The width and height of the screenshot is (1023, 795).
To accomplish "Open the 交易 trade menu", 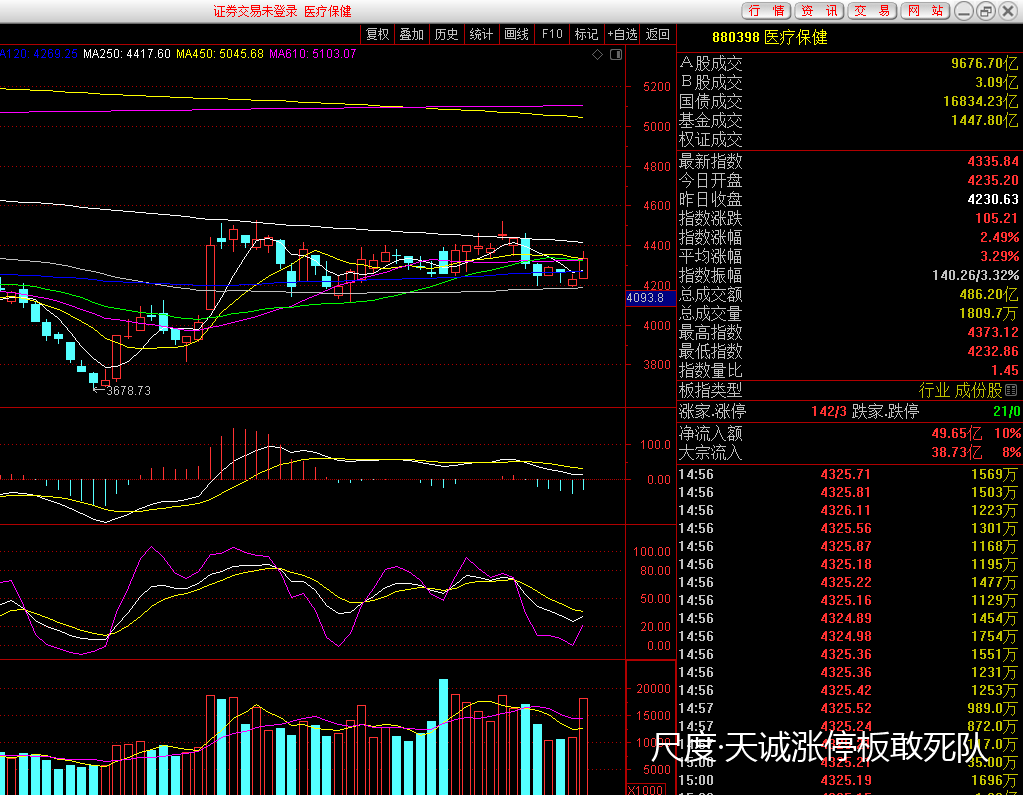I will 872,11.
